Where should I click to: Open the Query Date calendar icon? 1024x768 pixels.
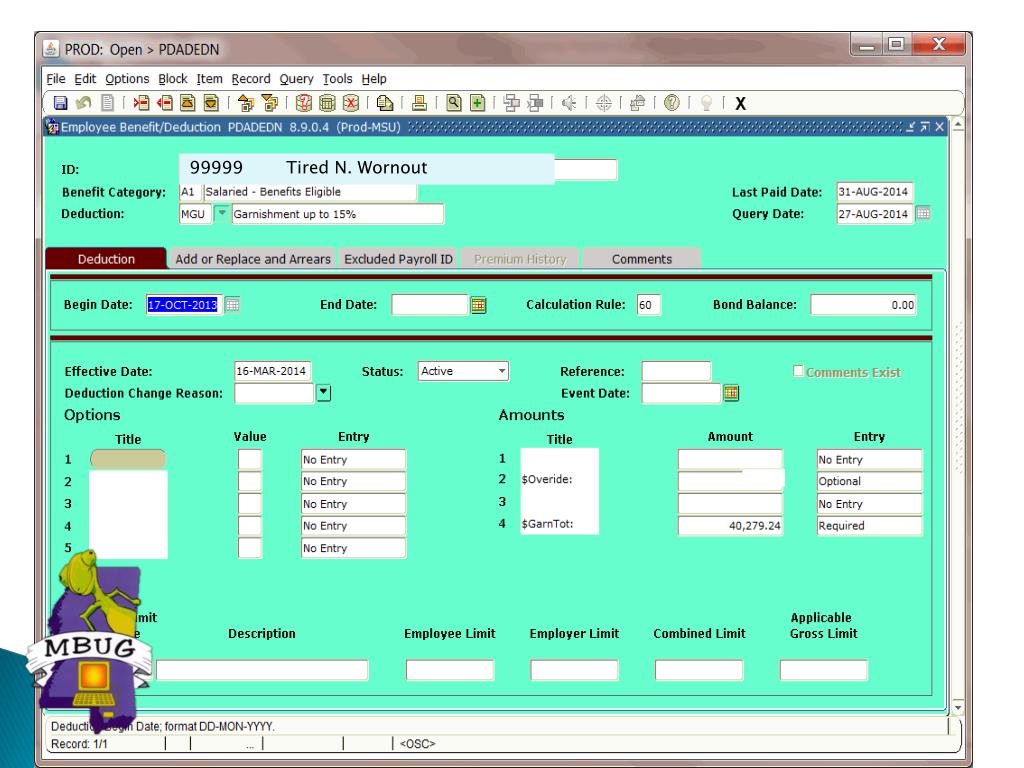[923, 214]
